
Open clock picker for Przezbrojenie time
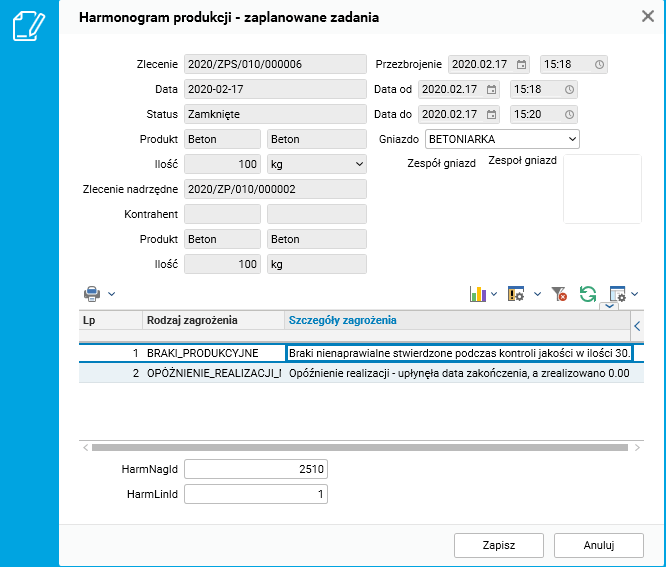pos(599,65)
